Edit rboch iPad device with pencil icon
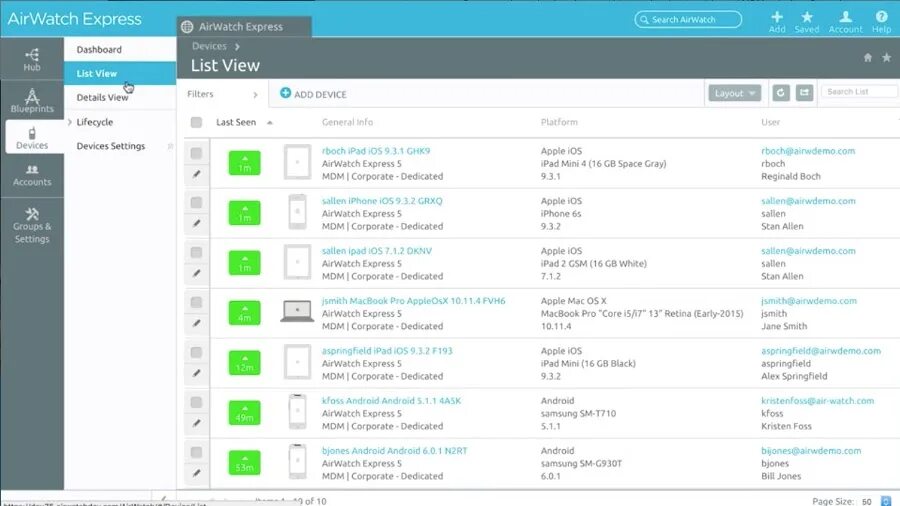This screenshot has height=506, width=900. tap(196, 174)
